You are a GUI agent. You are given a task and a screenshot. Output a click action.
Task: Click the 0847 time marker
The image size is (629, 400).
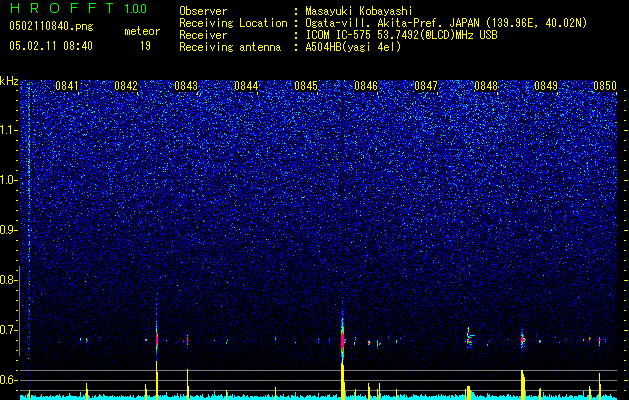pos(426,86)
